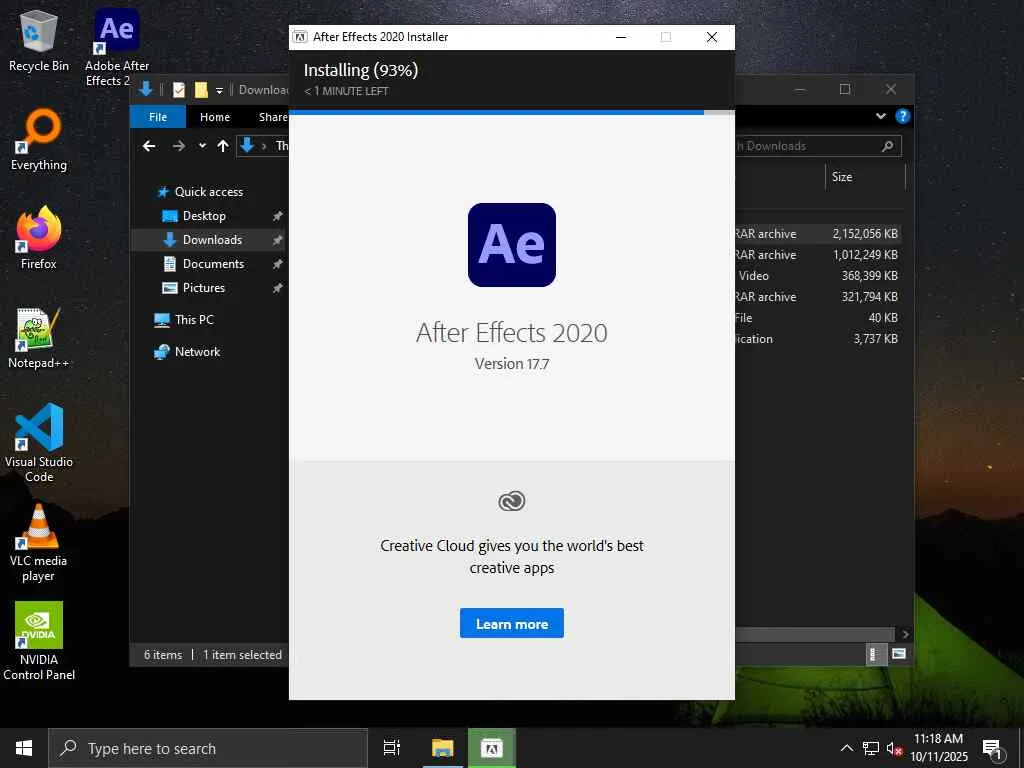Unpin Desktop using its pin icon
Image resolution: width=1024 pixels, height=768 pixels.
pyautogui.click(x=278, y=216)
